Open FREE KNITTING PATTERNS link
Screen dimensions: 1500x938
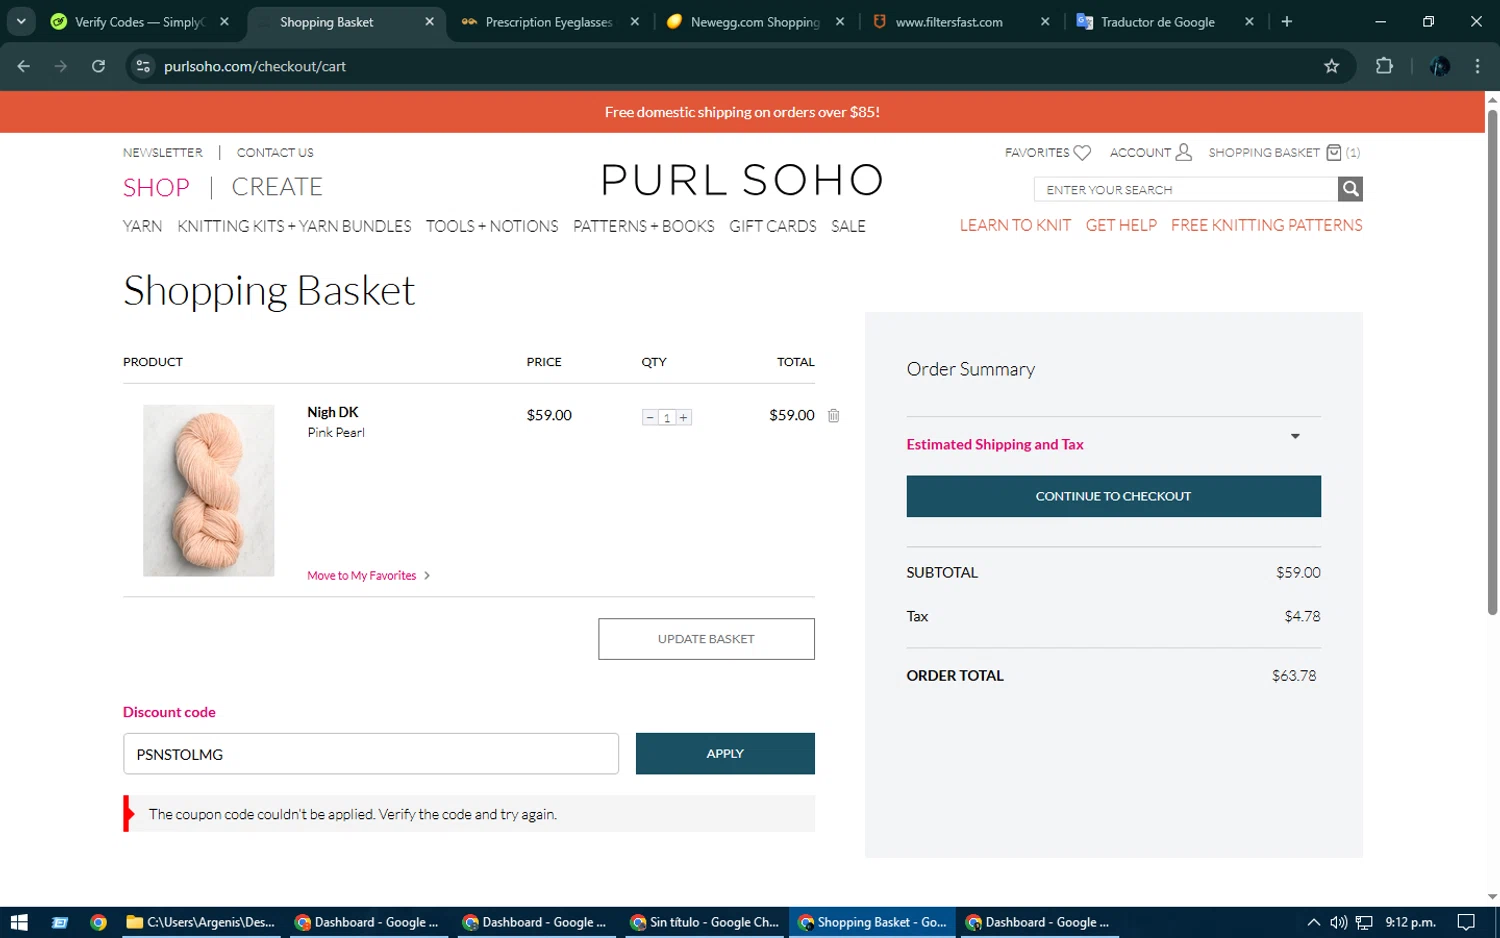click(x=1266, y=225)
